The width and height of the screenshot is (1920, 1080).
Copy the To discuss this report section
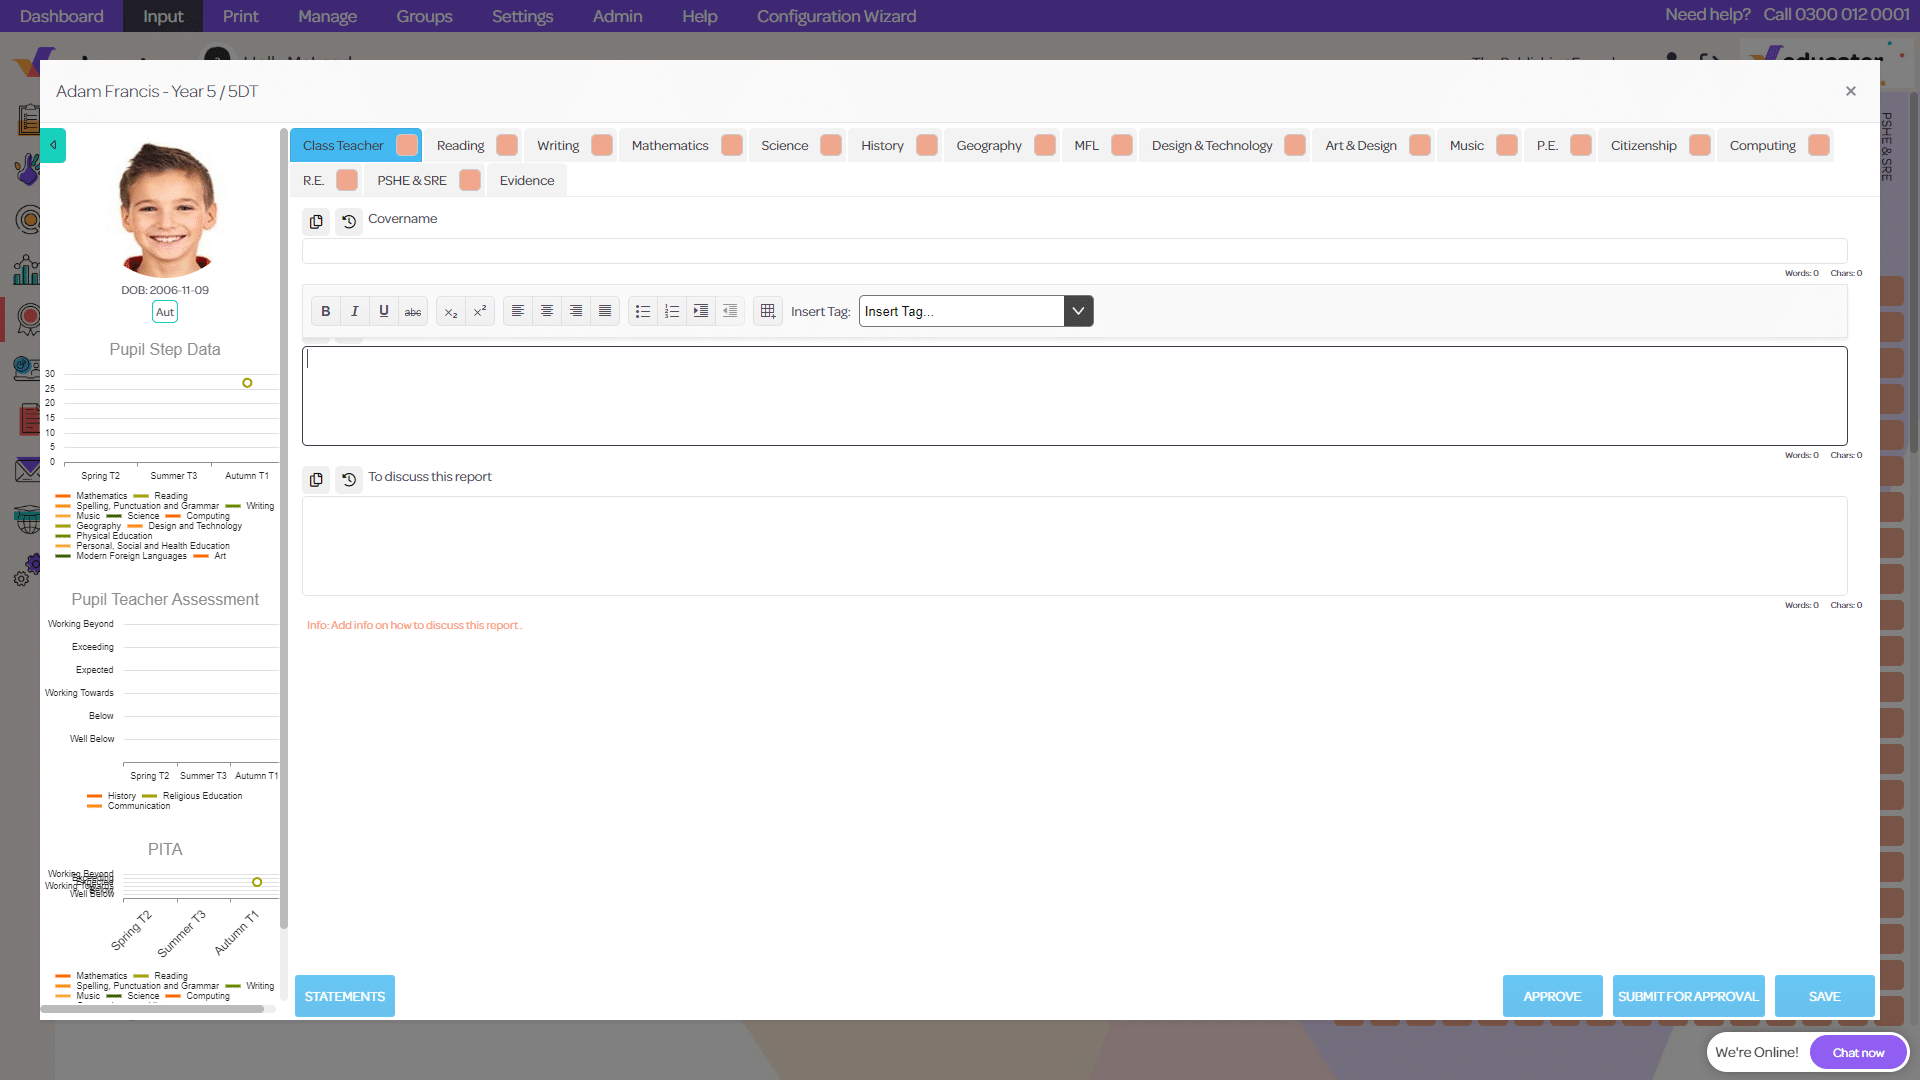316,479
